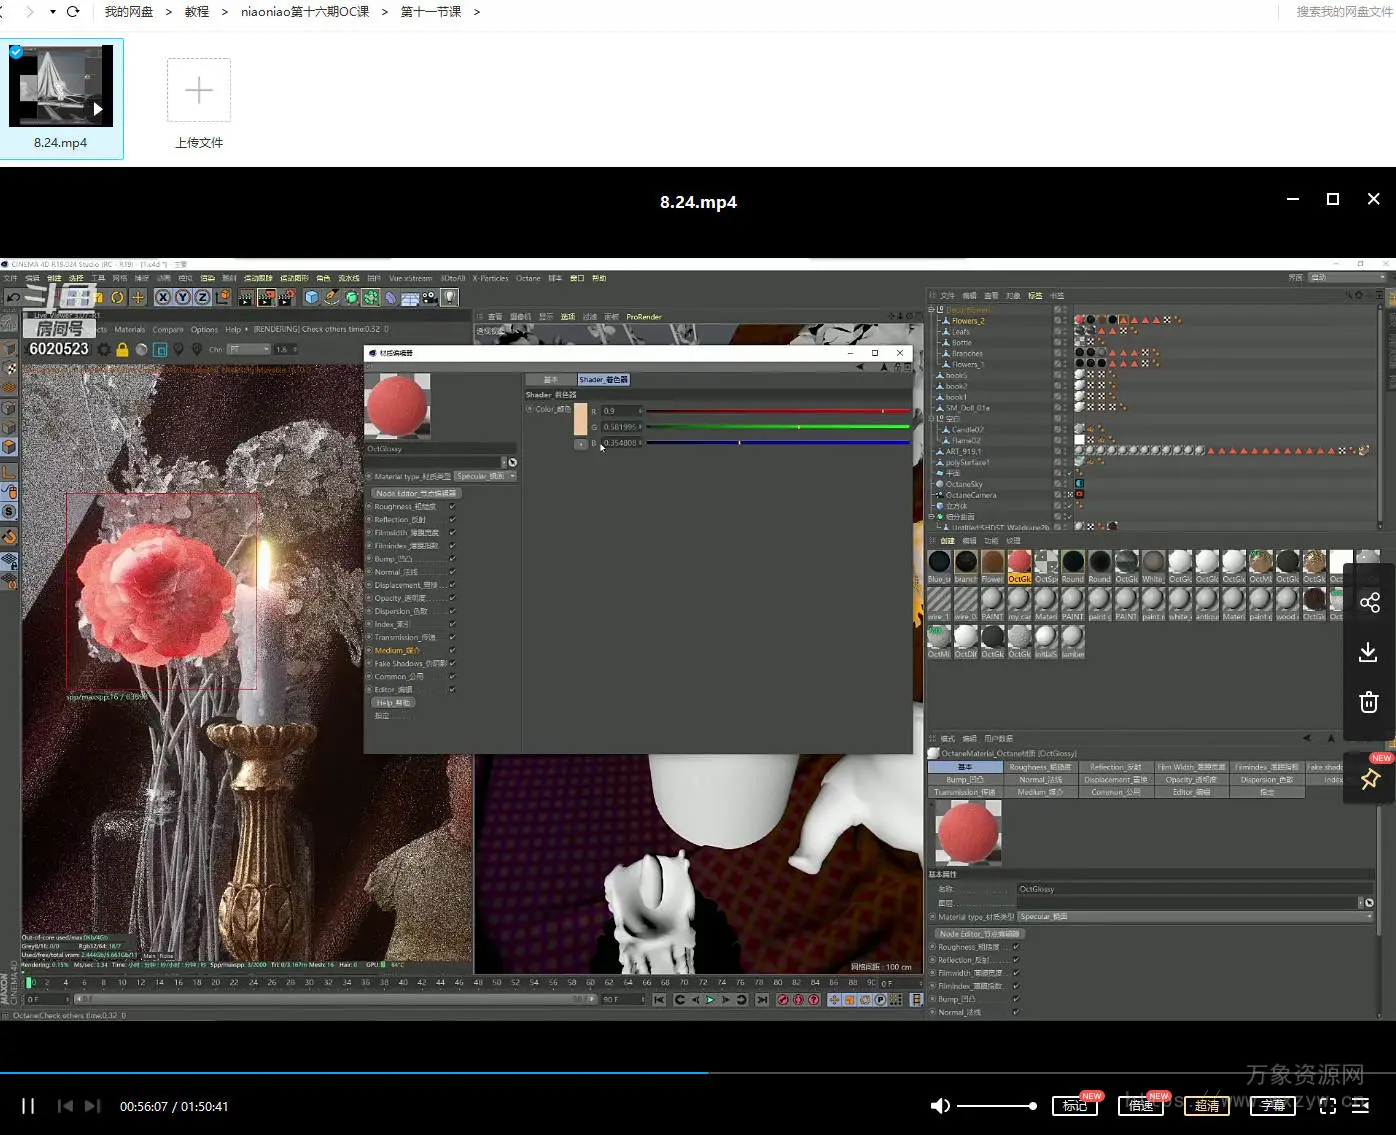Refresh the cloud drive folder

(73, 12)
